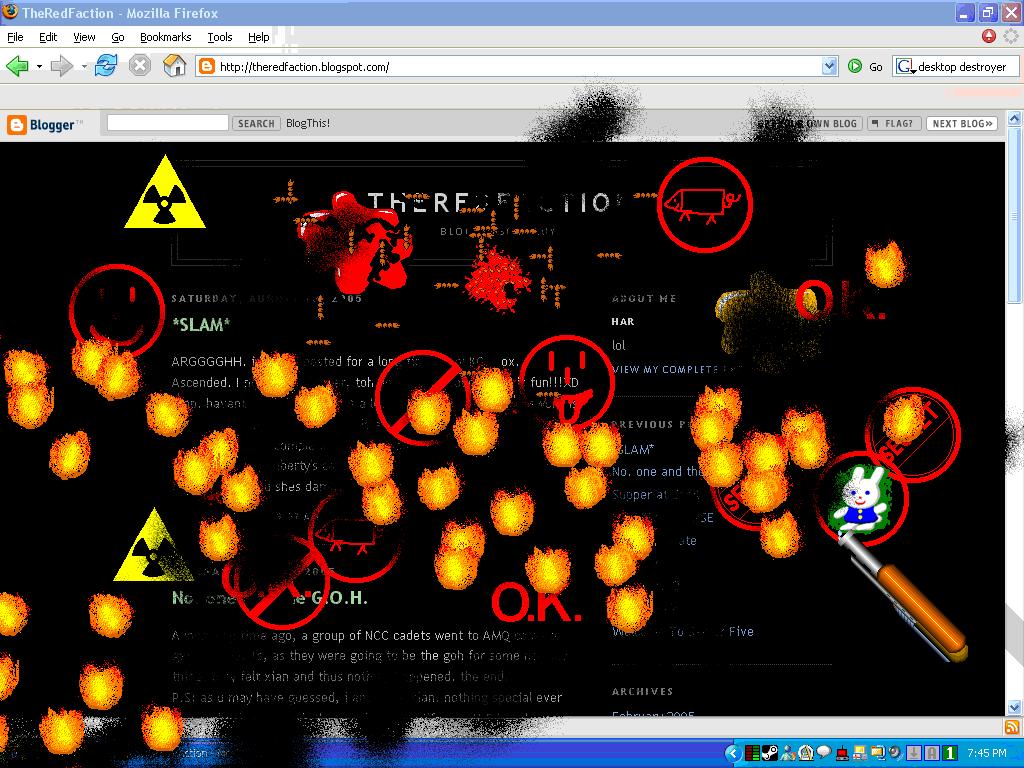Screen dimensions: 1024x768
Task: Expand the address bar URL dropdown
Action: (829, 66)
